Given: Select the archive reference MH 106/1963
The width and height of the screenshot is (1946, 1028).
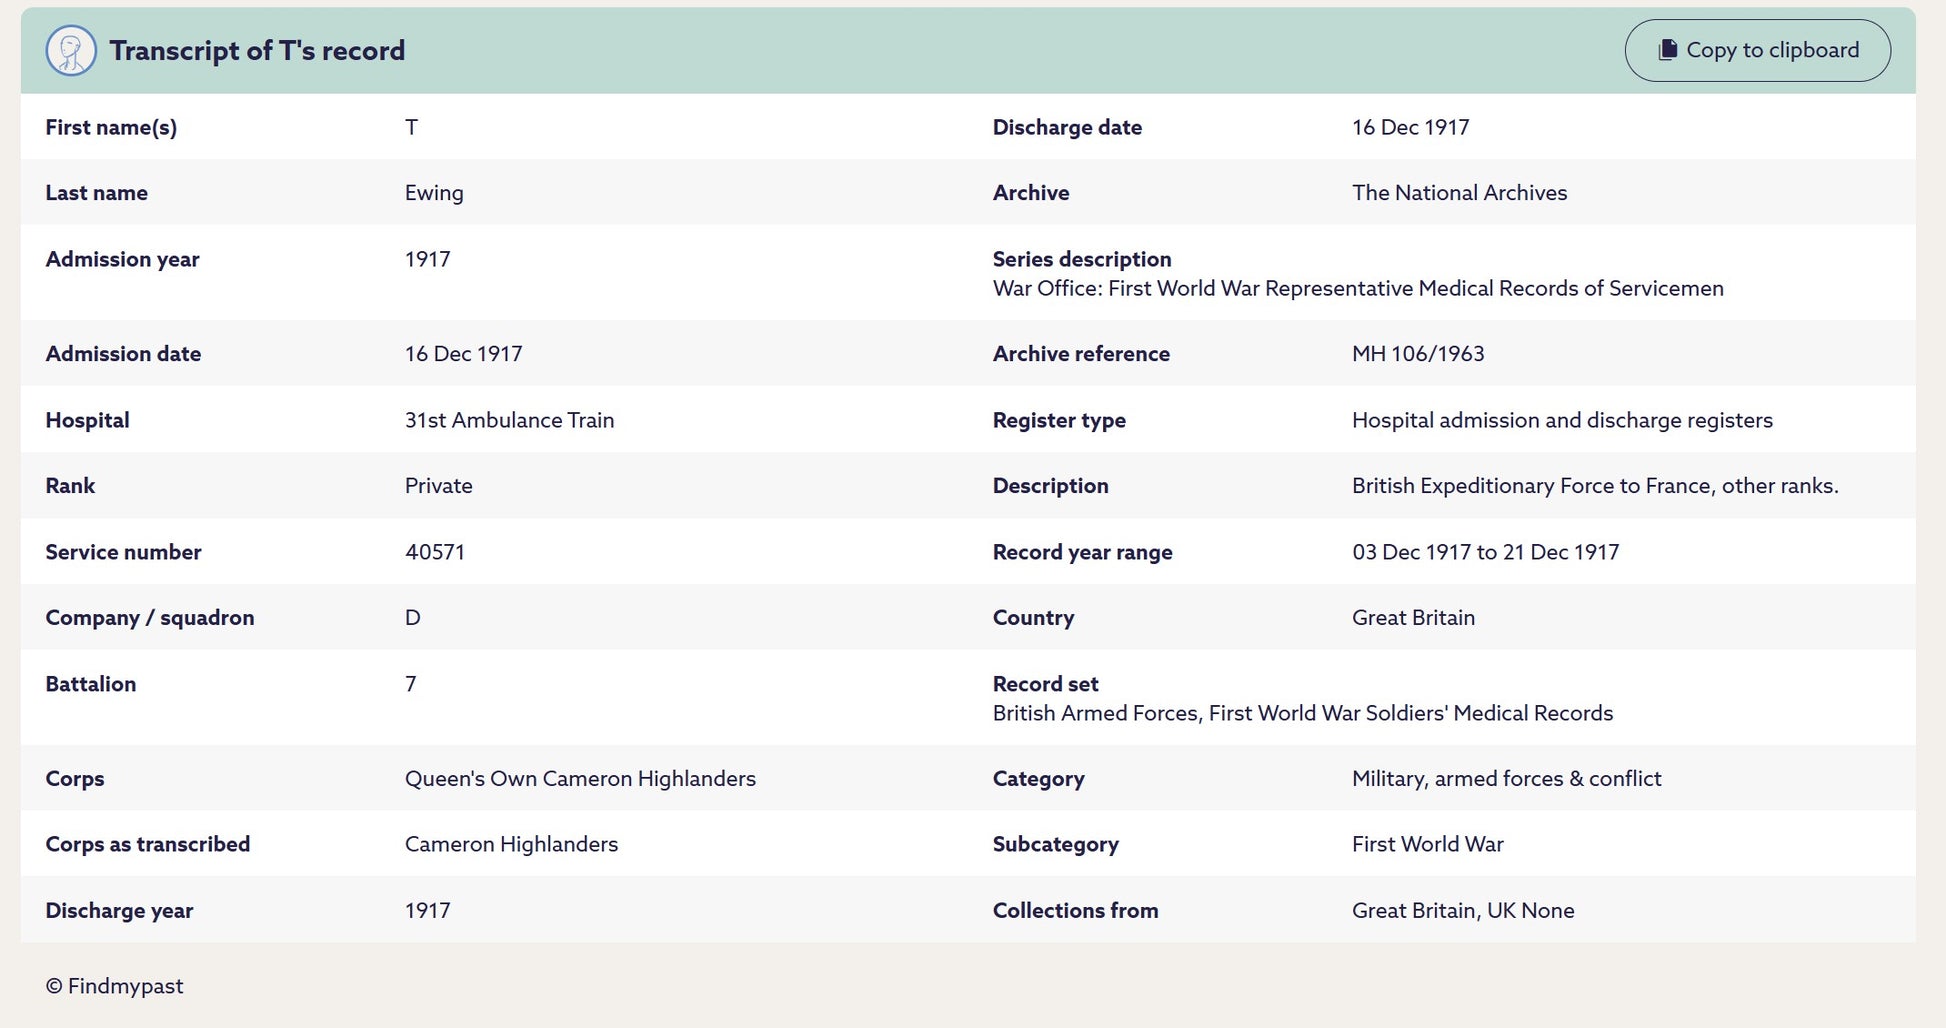Looking at the screenshot, I should [x=1418, y=354].
